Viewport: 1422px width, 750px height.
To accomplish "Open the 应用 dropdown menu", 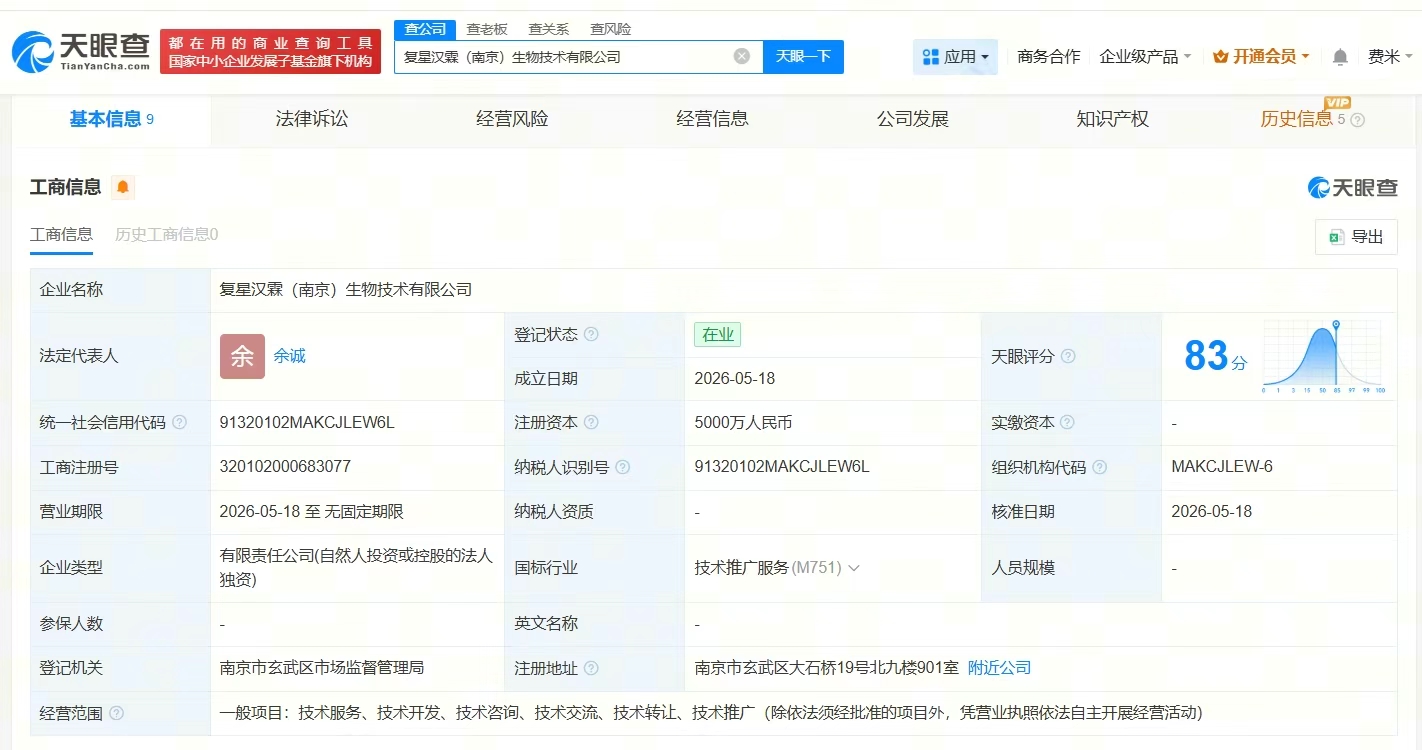I will [x=955, y=57].
